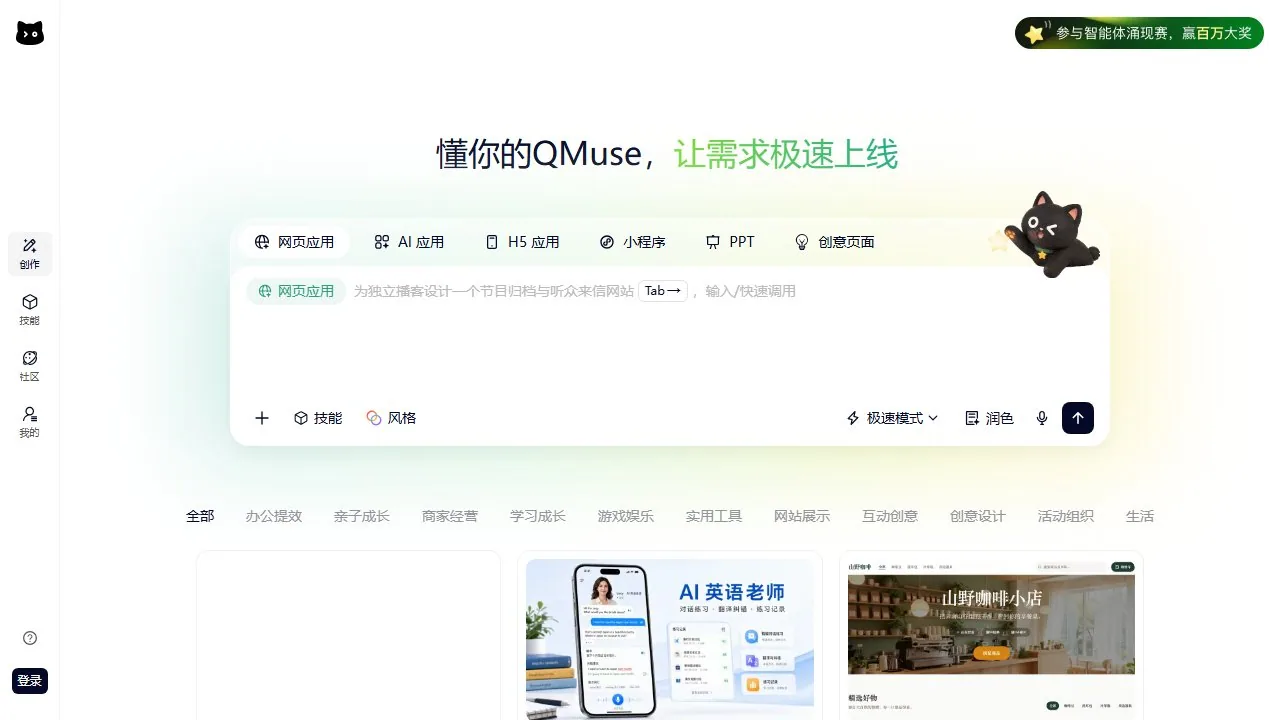Open the 创作 section in sidebar
The image size is (1280, 720).
coord(30,254)
